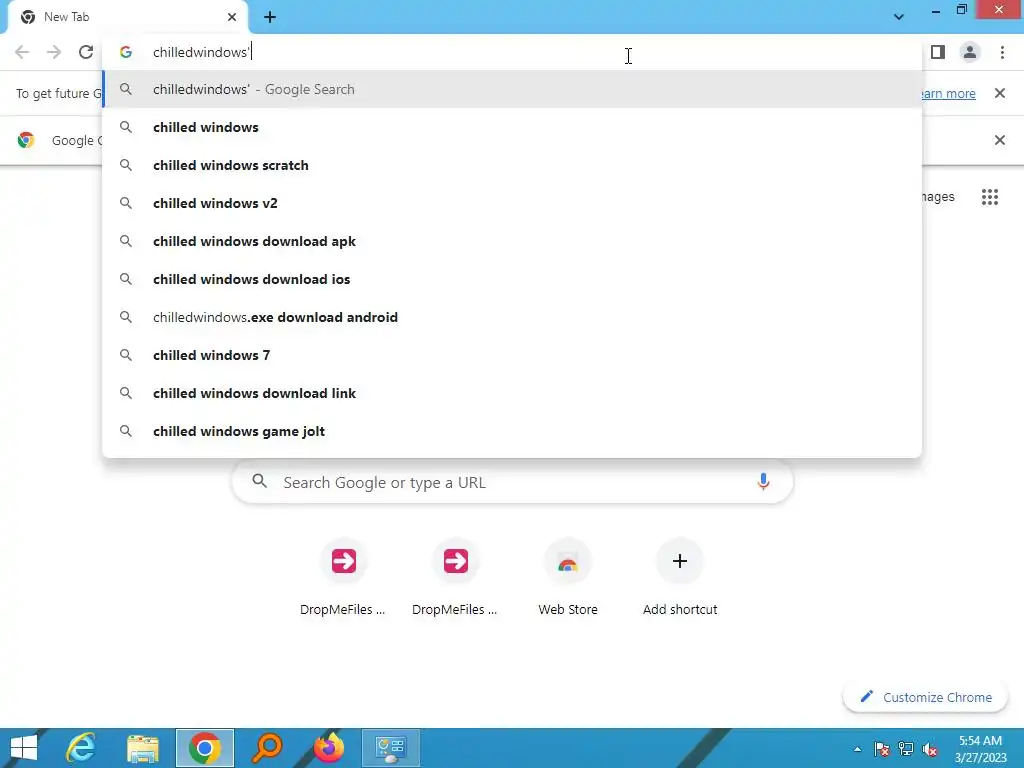This screenshot has height=768, width=1024.
Task: Dismiss the 'To get future' infobar
Action: pos(1000,93)
